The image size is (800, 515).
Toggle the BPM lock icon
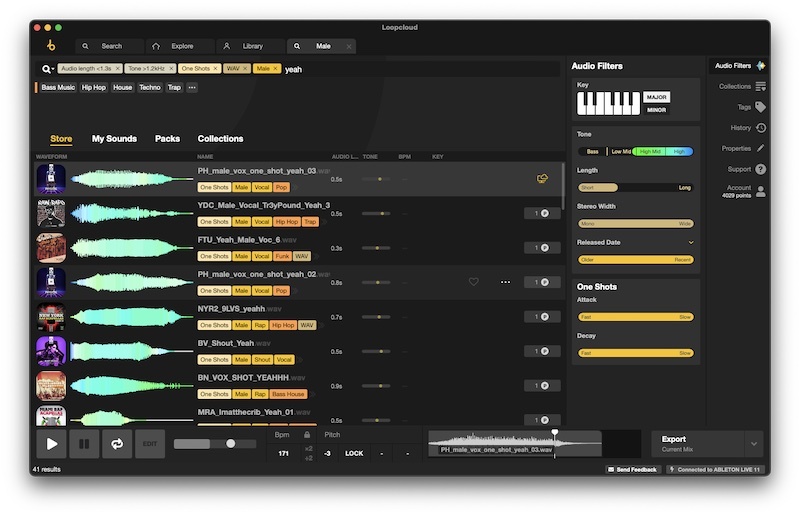click(306, 435)
